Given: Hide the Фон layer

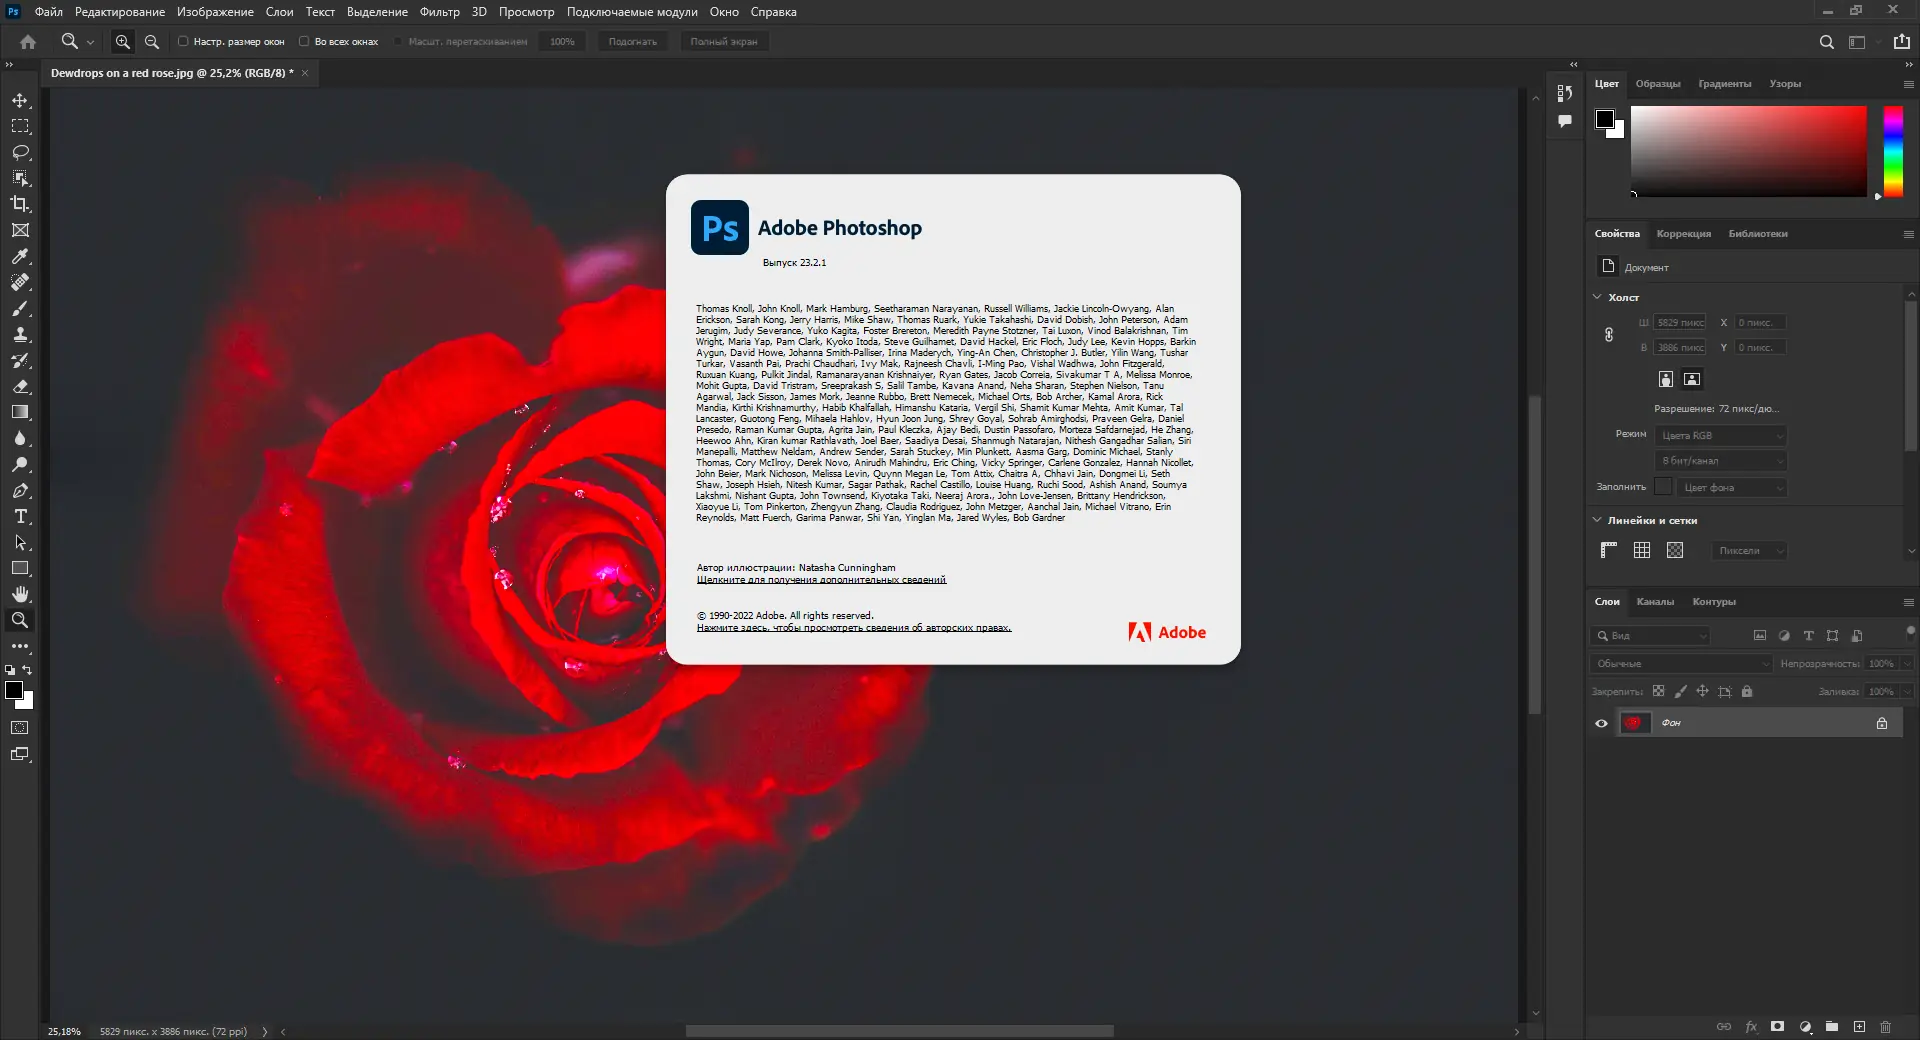Looking at the screenshot, I should click(1601, 723).
